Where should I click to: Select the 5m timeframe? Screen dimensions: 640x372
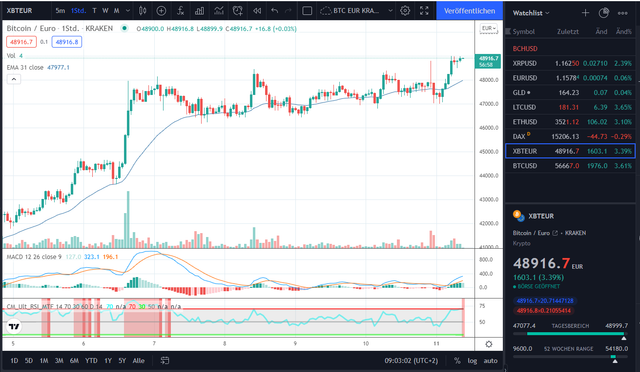(x=60, y=11)
